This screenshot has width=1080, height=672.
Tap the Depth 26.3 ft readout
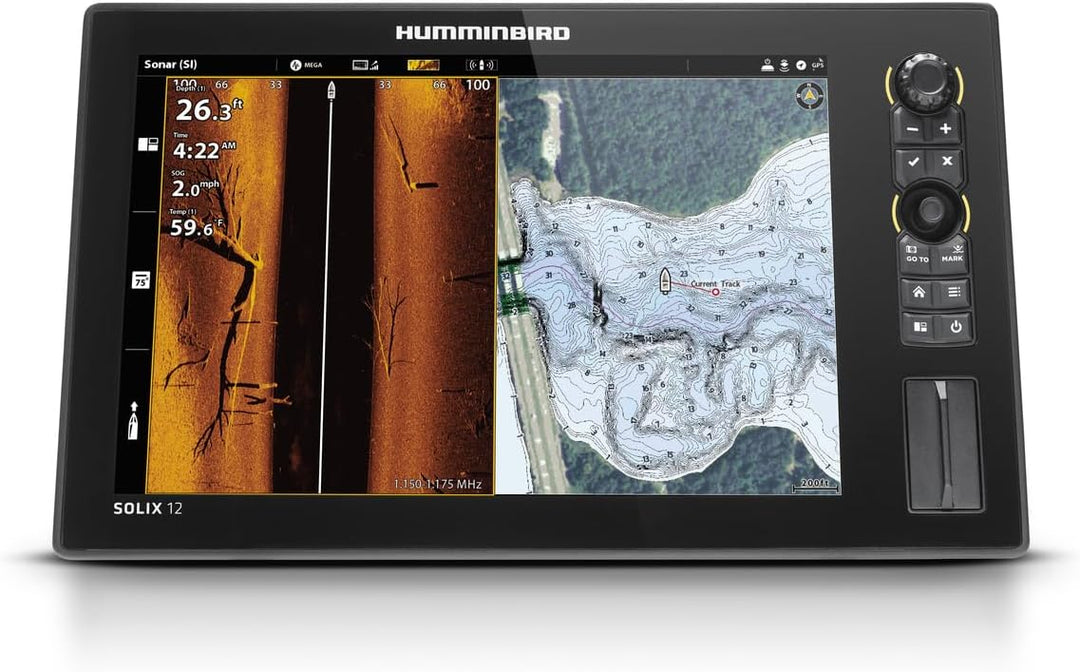click(209, 105)
